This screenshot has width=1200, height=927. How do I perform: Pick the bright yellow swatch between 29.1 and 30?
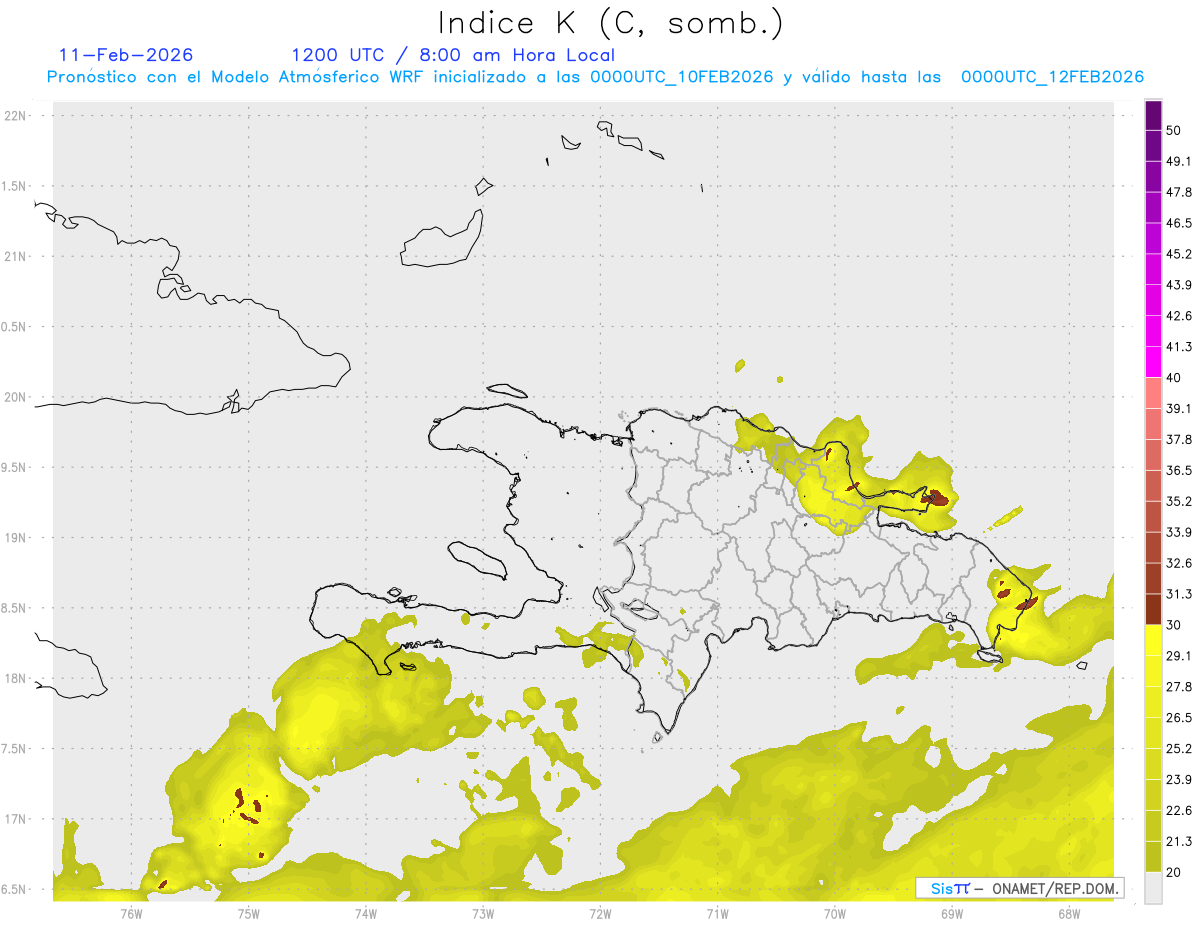(x=1153, y=640)
